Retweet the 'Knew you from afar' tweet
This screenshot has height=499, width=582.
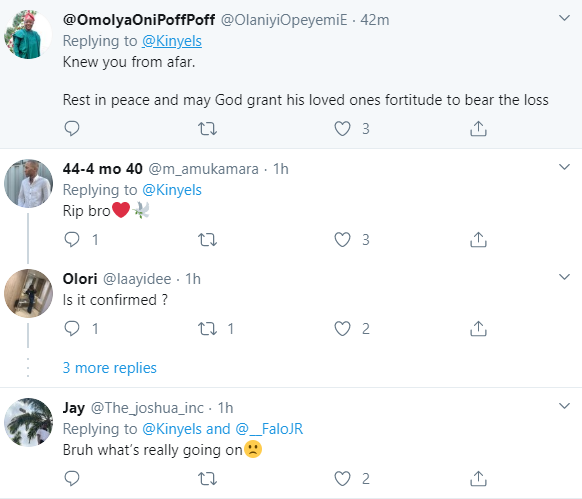(x=207, y=128)
